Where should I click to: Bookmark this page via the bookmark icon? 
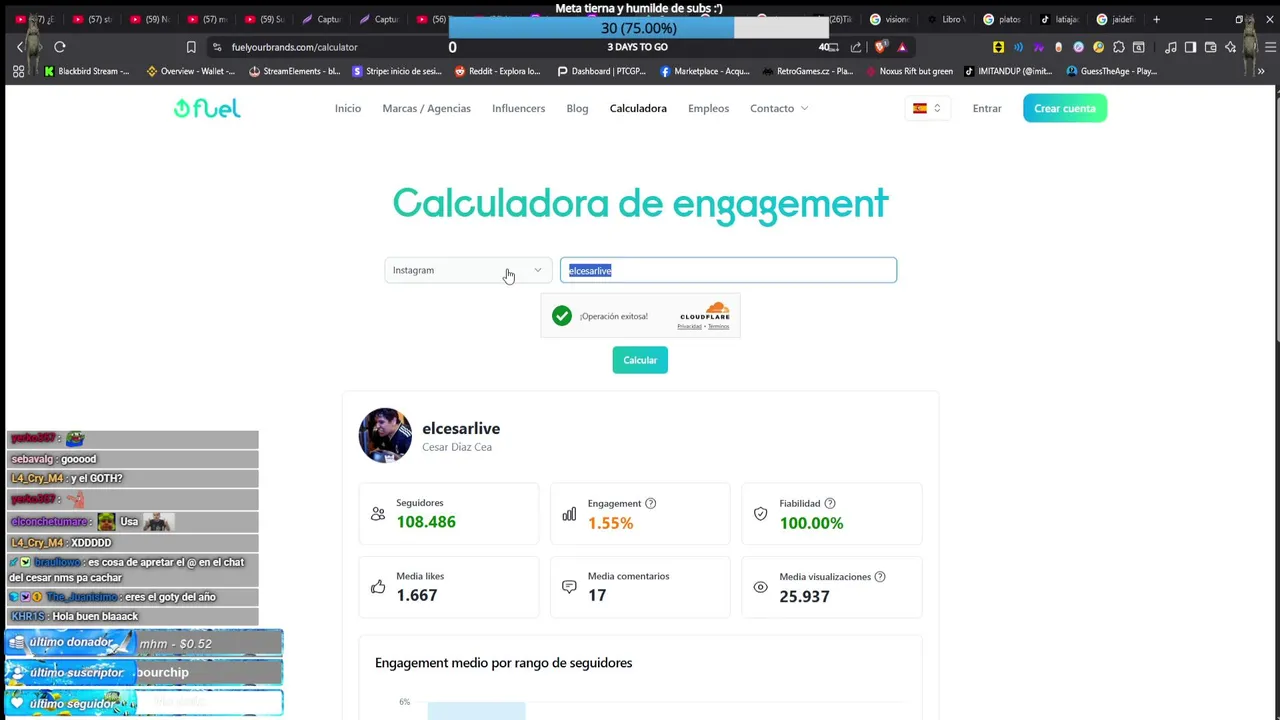[191, 47]
